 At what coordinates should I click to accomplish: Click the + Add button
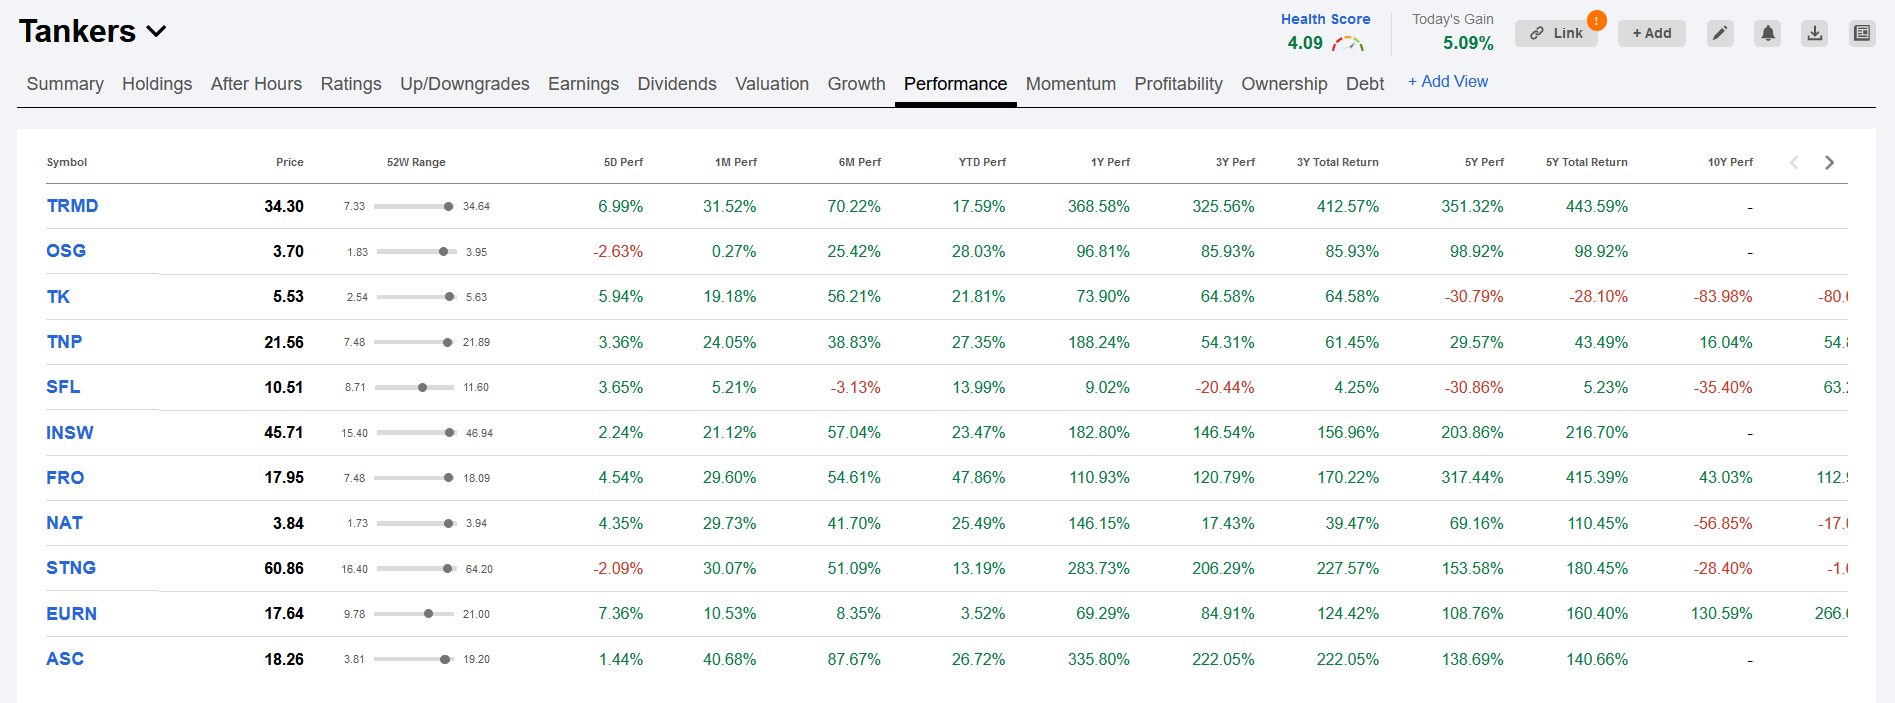1652,33
